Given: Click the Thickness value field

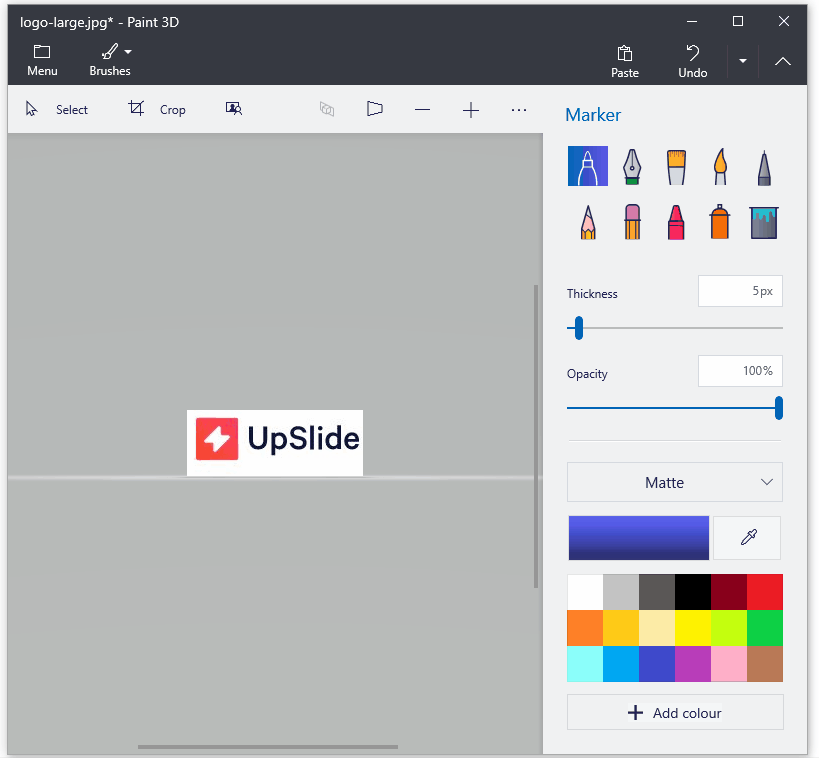Looking at the screenshot, I should [740, 291].
